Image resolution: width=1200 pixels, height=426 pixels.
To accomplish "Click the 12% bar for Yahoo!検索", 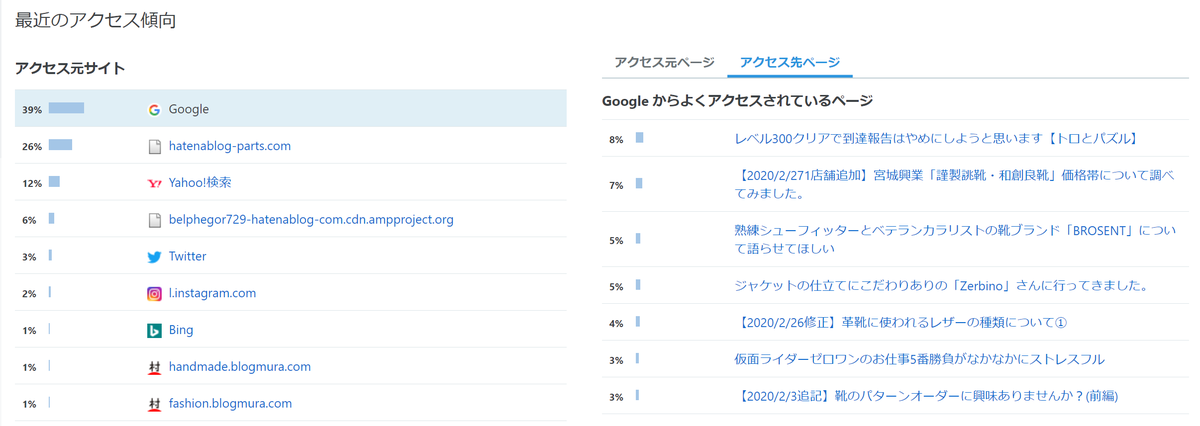I will pos(54,182).
